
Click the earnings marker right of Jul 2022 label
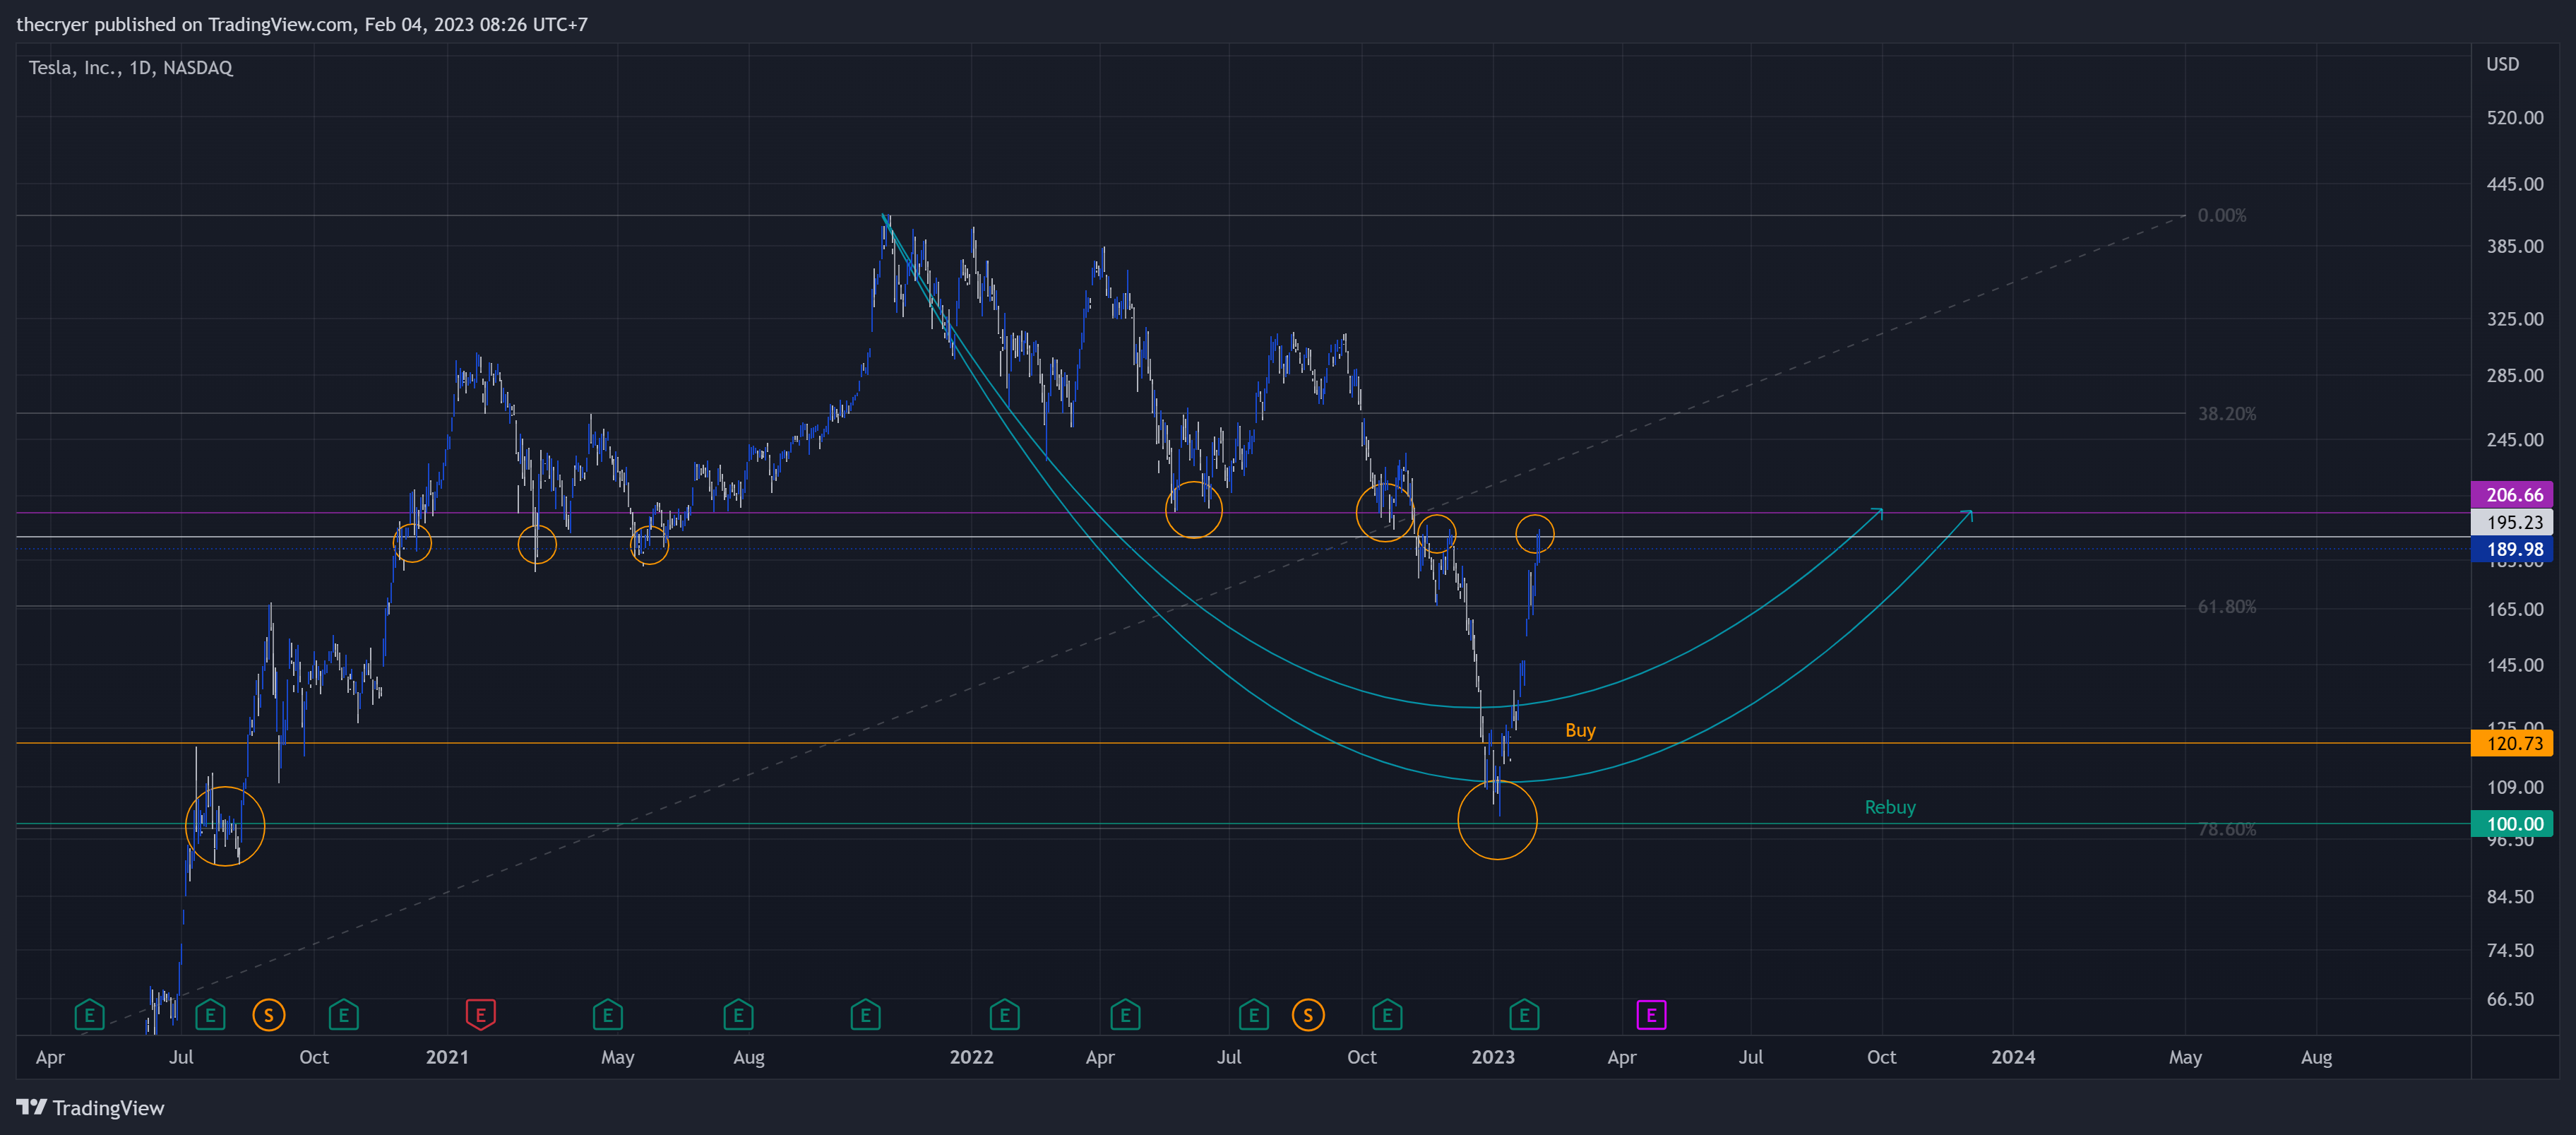[1254, 1015]
